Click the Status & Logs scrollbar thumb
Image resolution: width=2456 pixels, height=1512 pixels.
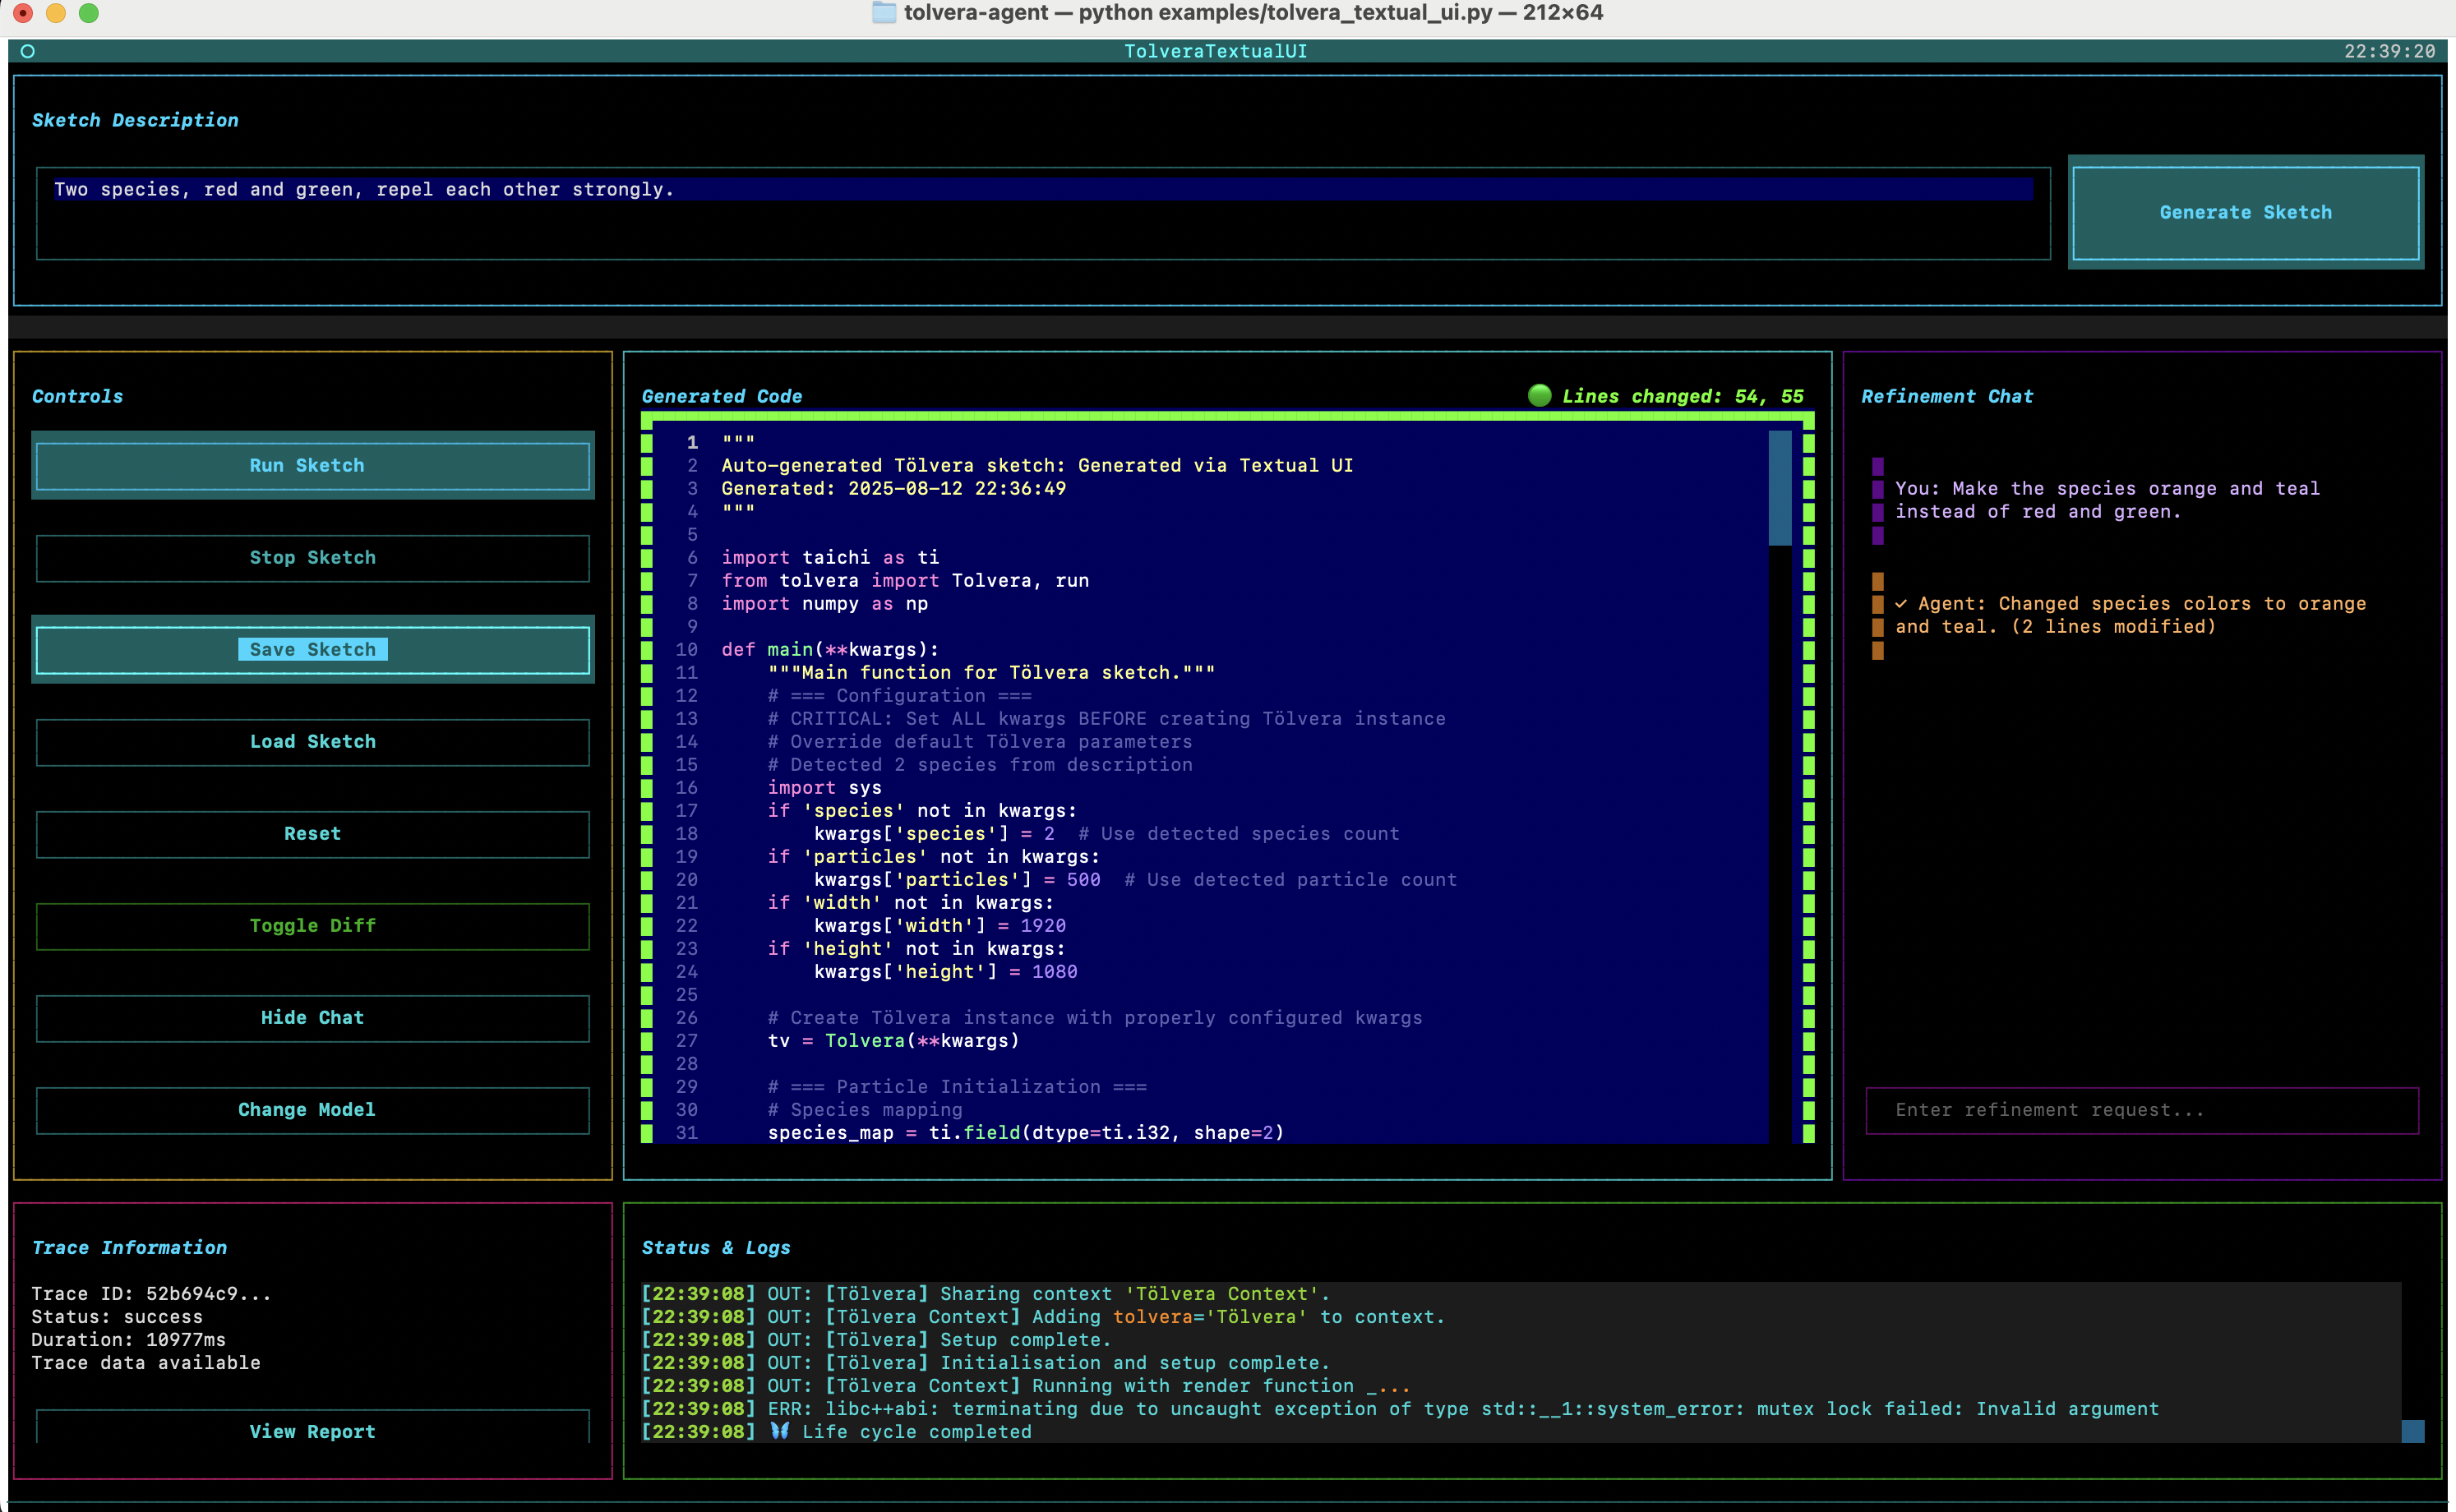click(2412, 1431)
